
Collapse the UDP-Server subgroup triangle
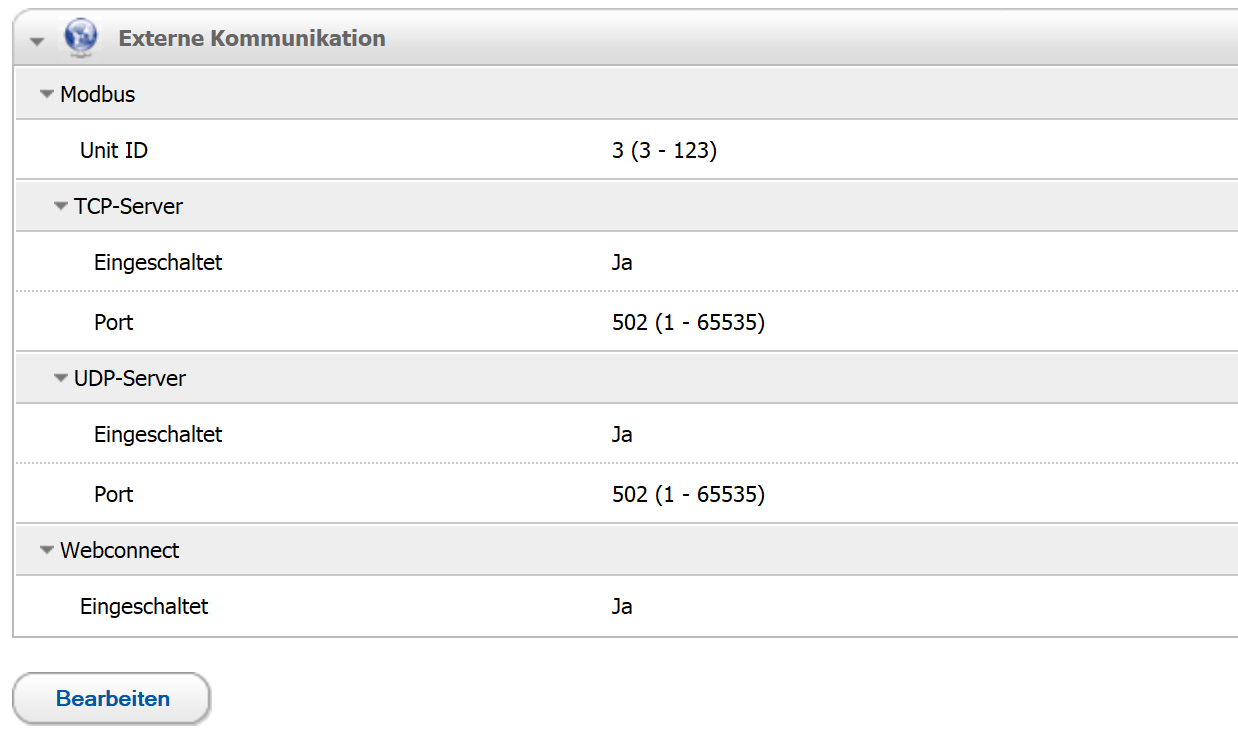coord(61,379)
